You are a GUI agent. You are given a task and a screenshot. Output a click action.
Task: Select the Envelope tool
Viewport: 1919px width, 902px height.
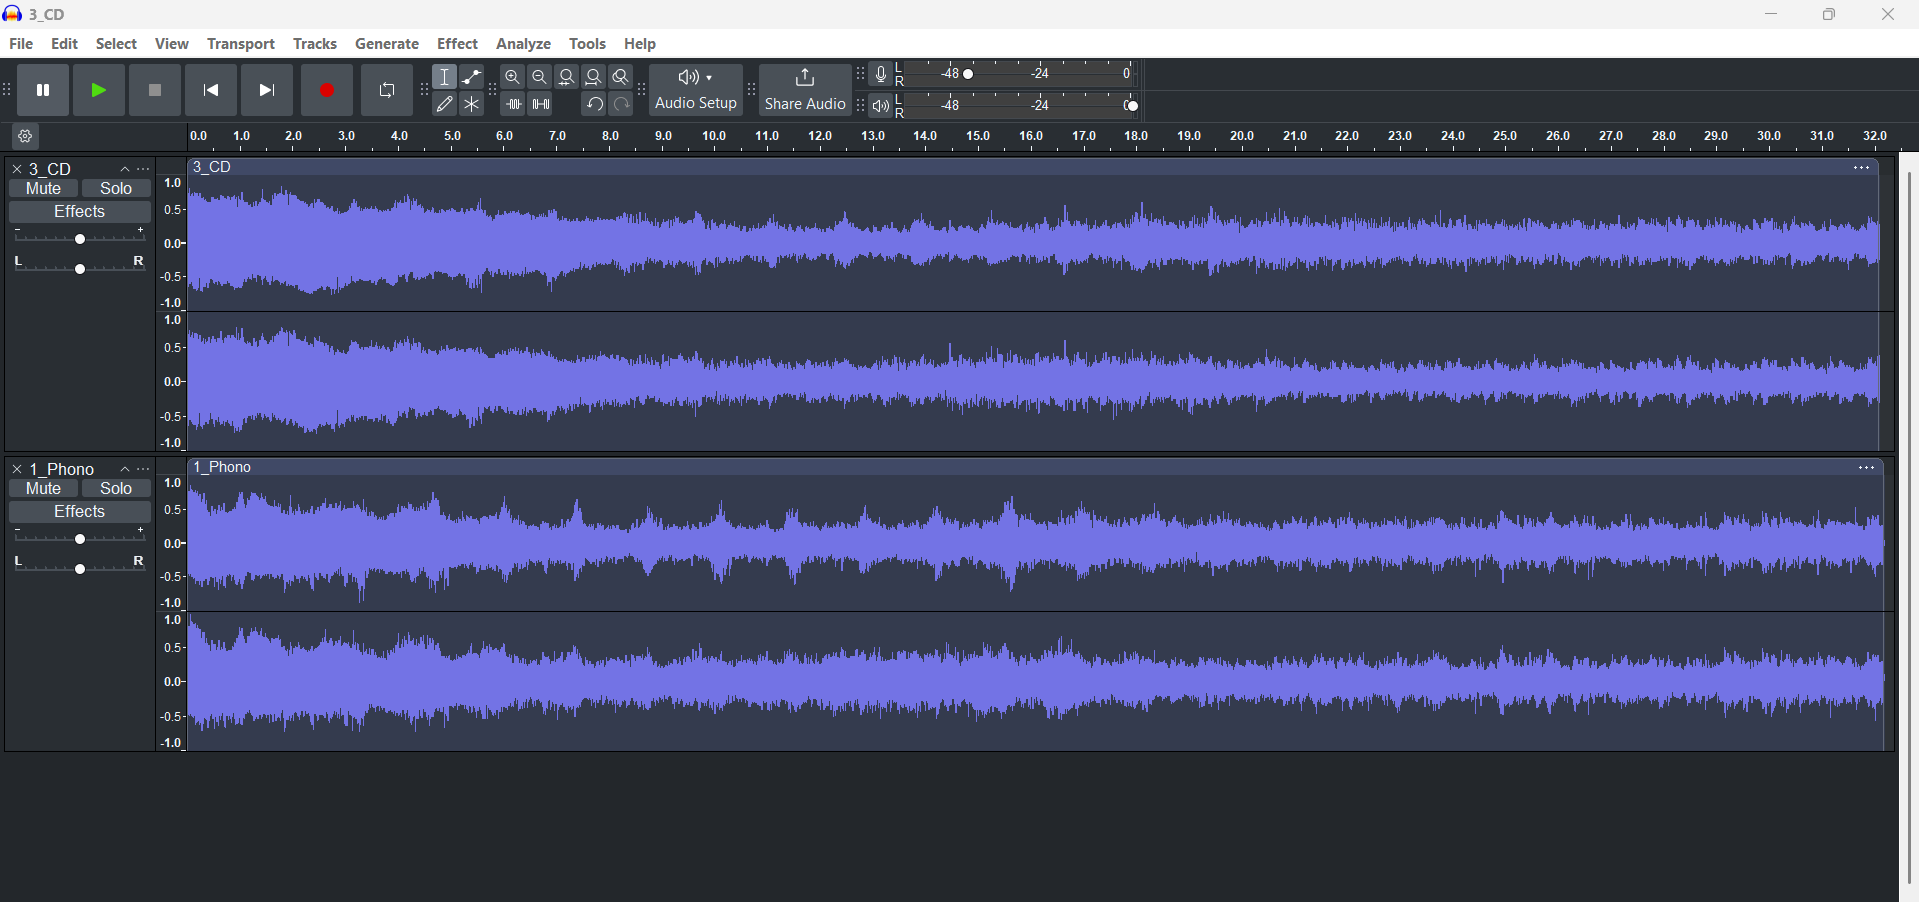click(x=472, y=77)
